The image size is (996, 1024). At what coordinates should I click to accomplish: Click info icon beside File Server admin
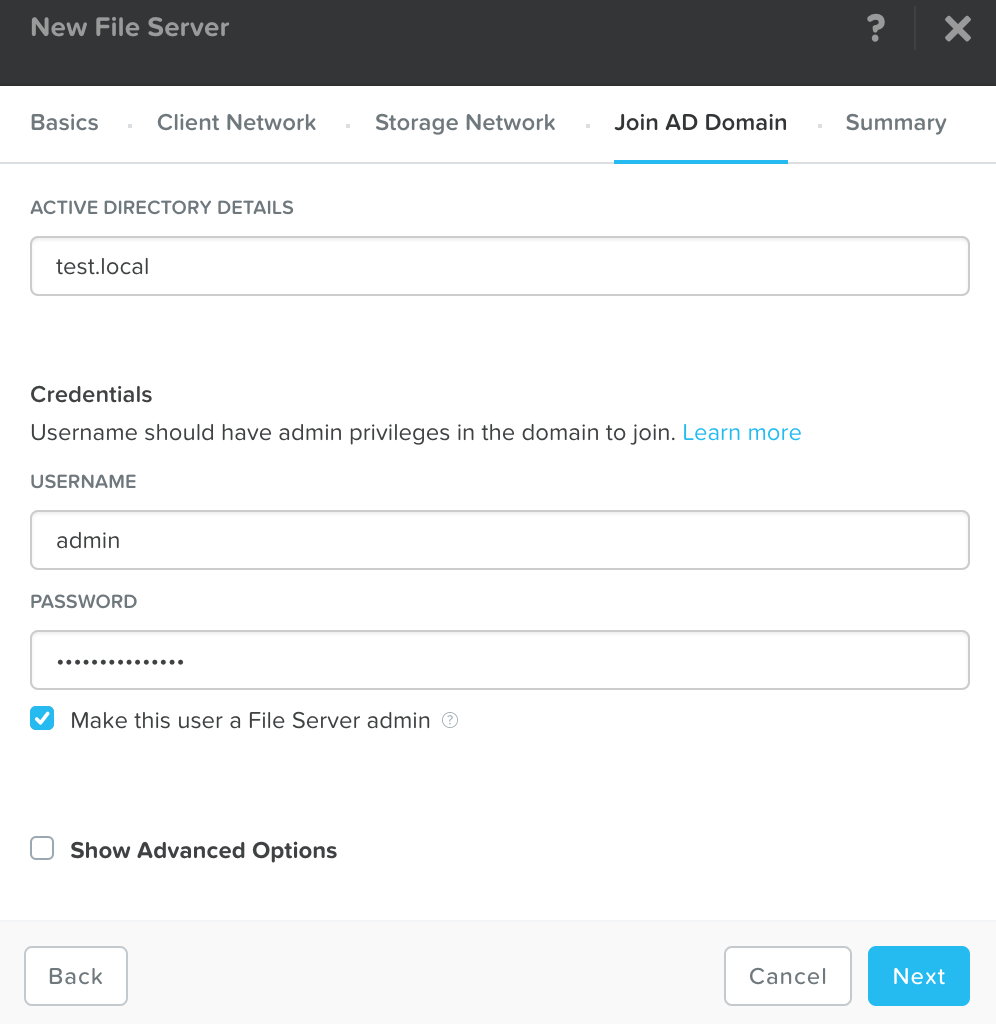click(450, 720)
